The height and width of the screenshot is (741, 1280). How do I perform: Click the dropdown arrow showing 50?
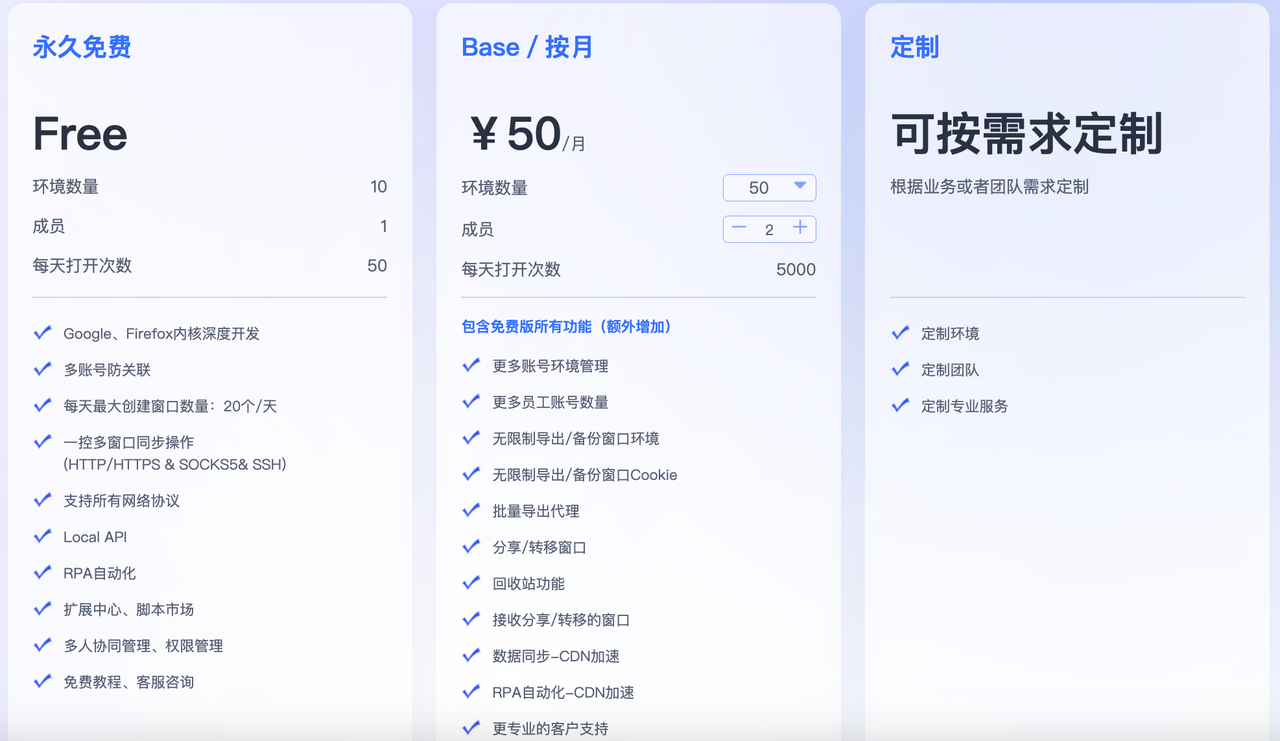[x=801, y=187]
